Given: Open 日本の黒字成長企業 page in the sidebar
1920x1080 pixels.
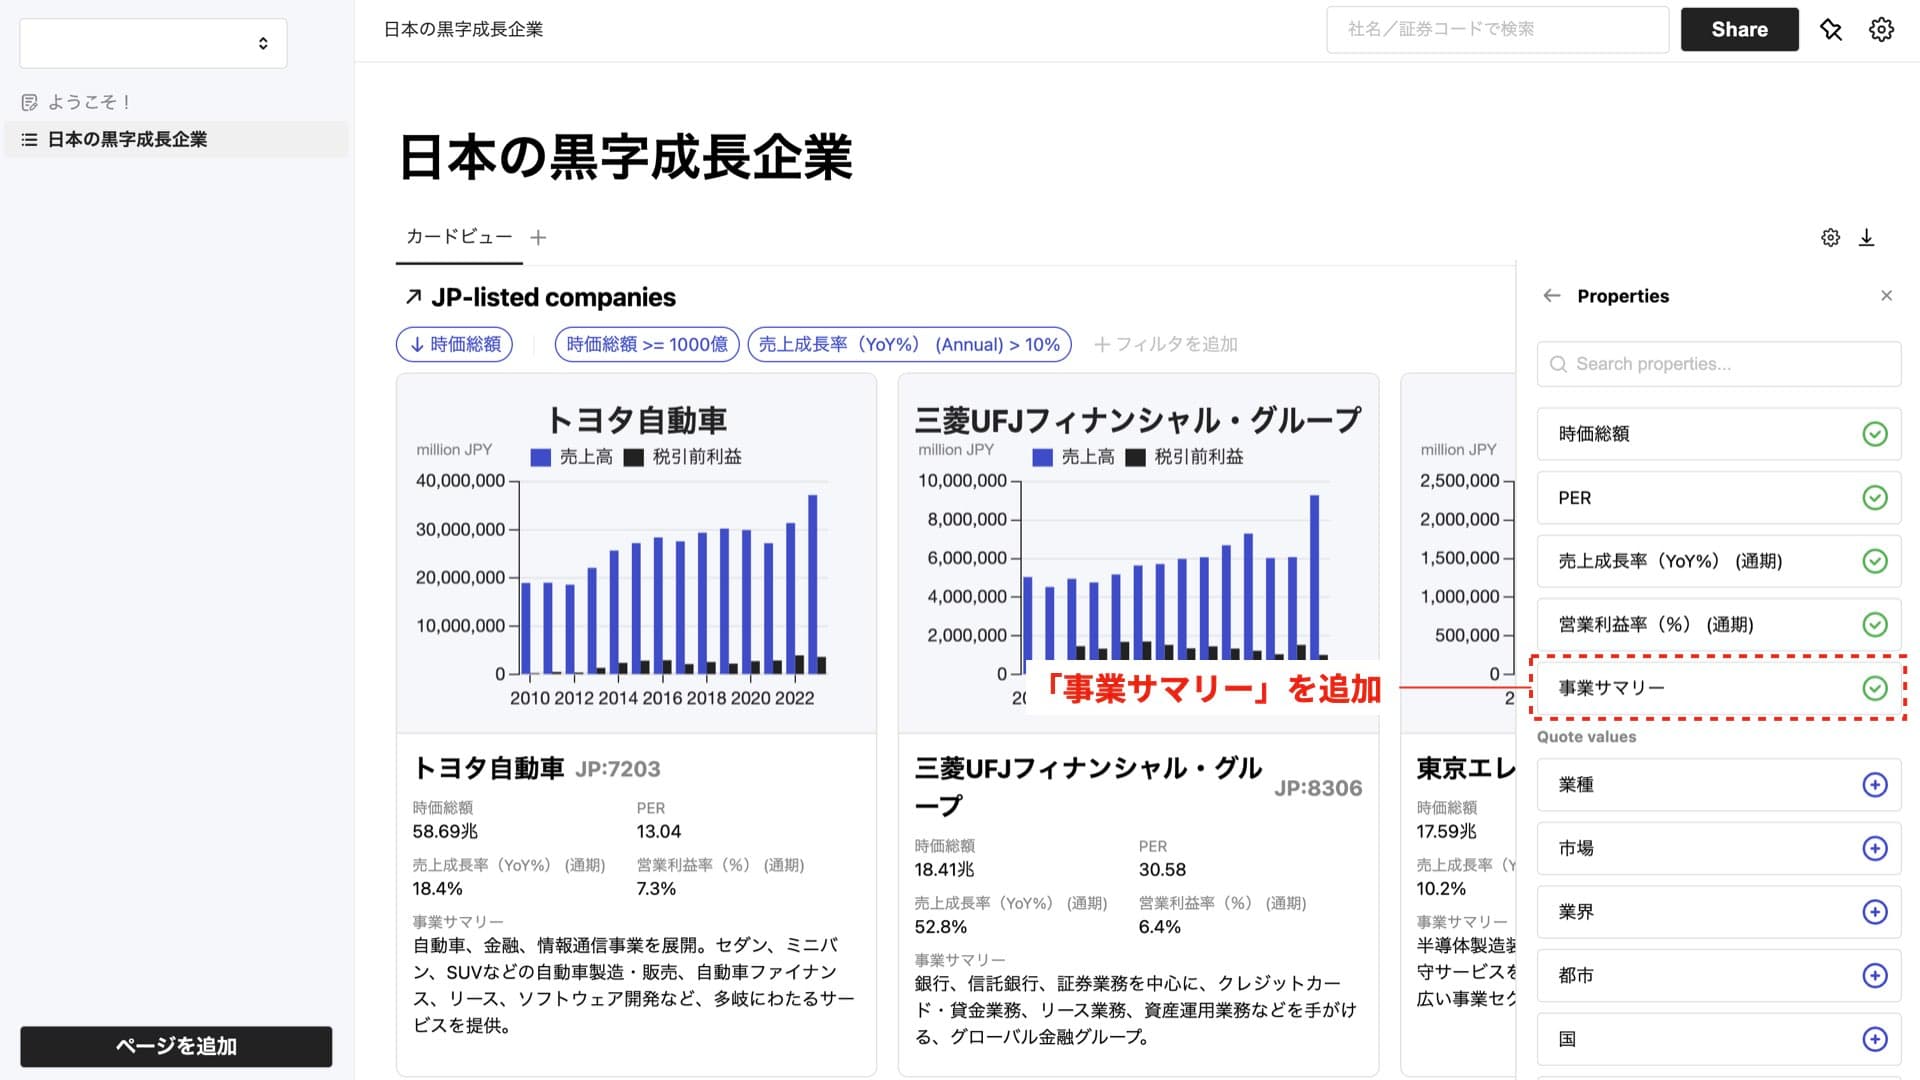Looking at the screenshot, I should [x=176, y=140].
